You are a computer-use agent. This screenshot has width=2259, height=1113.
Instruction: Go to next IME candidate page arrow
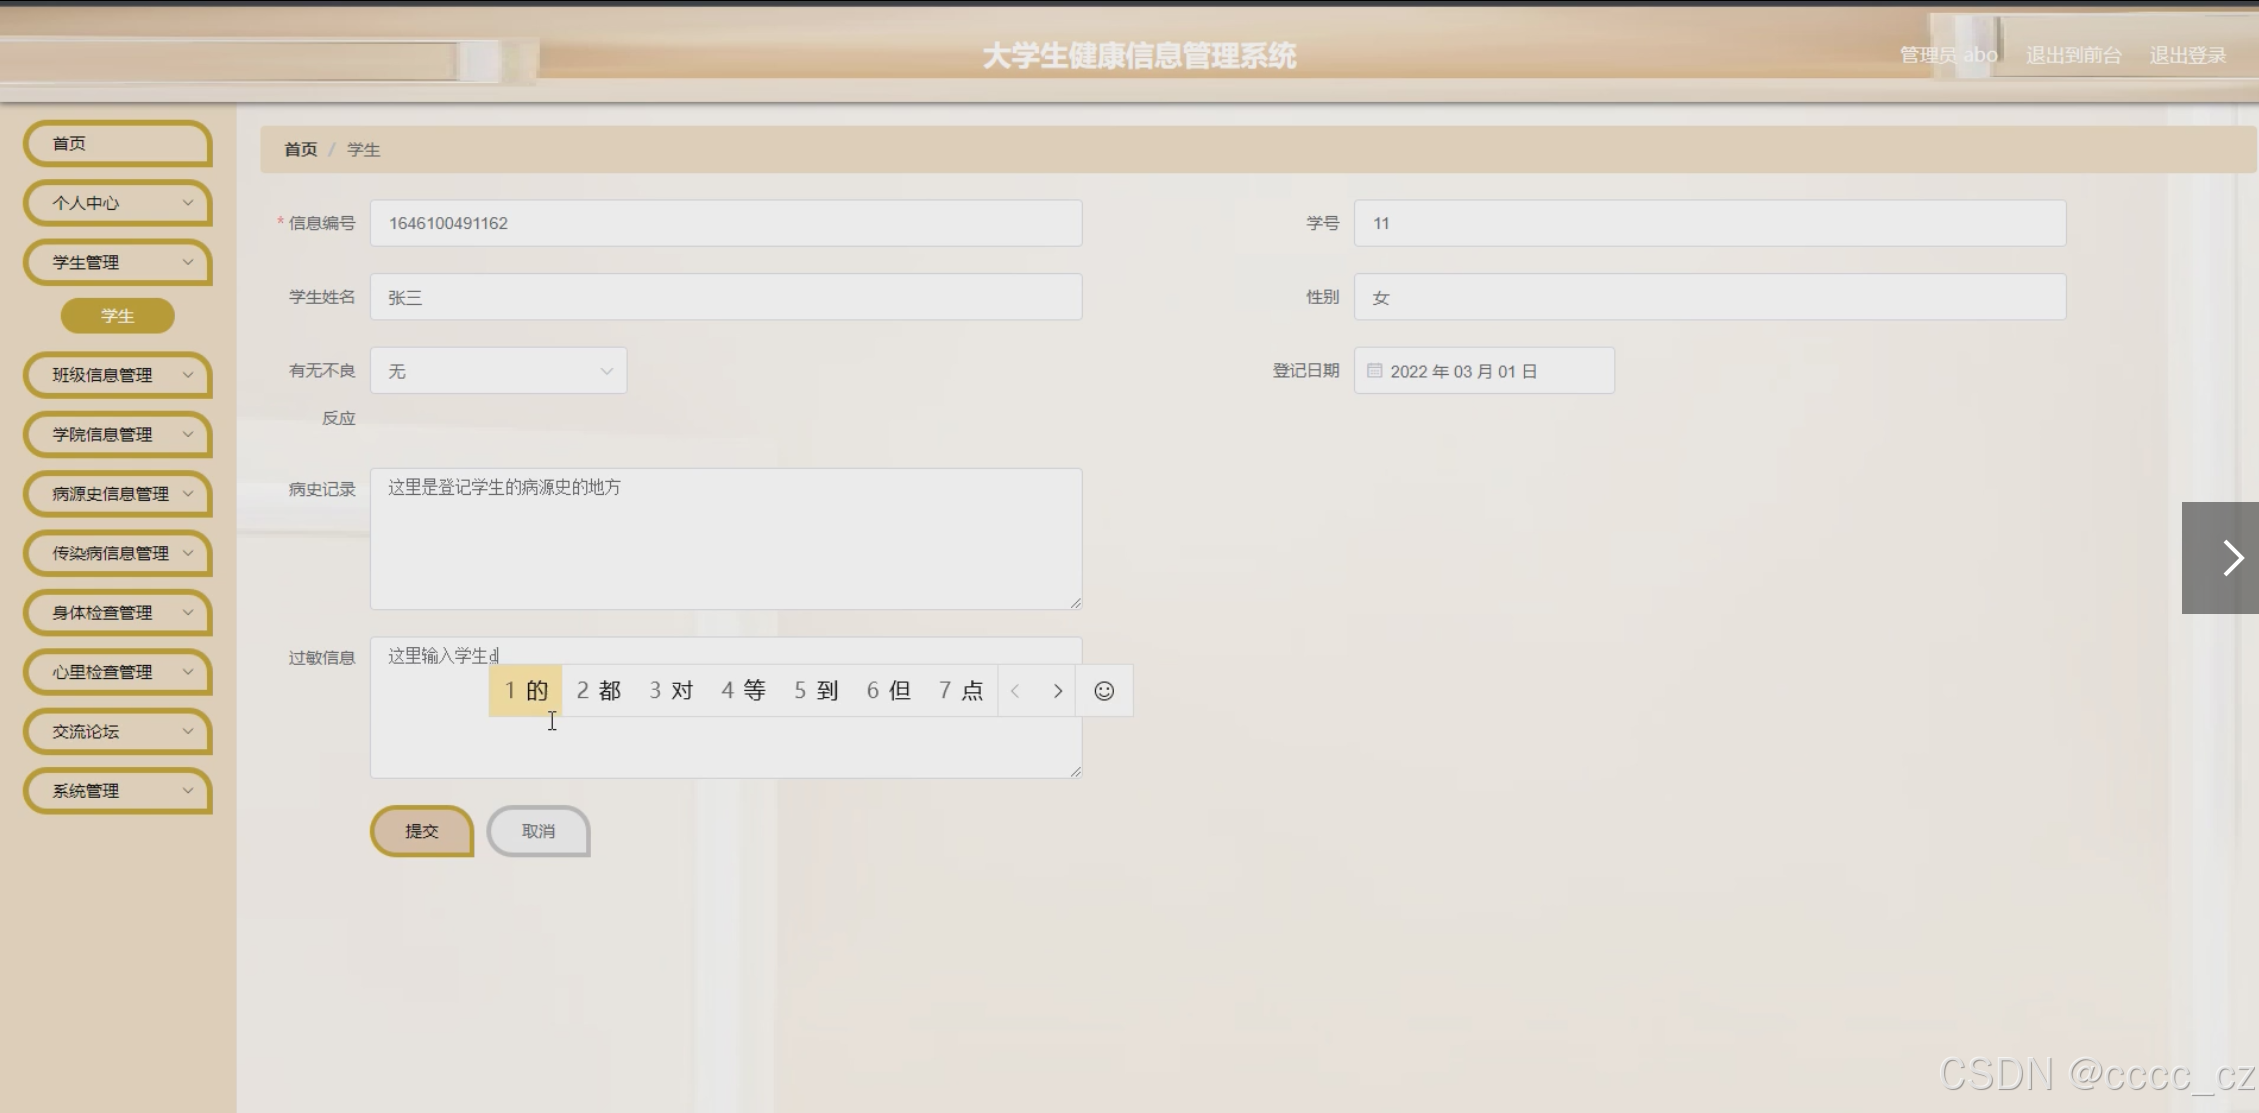click(x=1057, y=691)
